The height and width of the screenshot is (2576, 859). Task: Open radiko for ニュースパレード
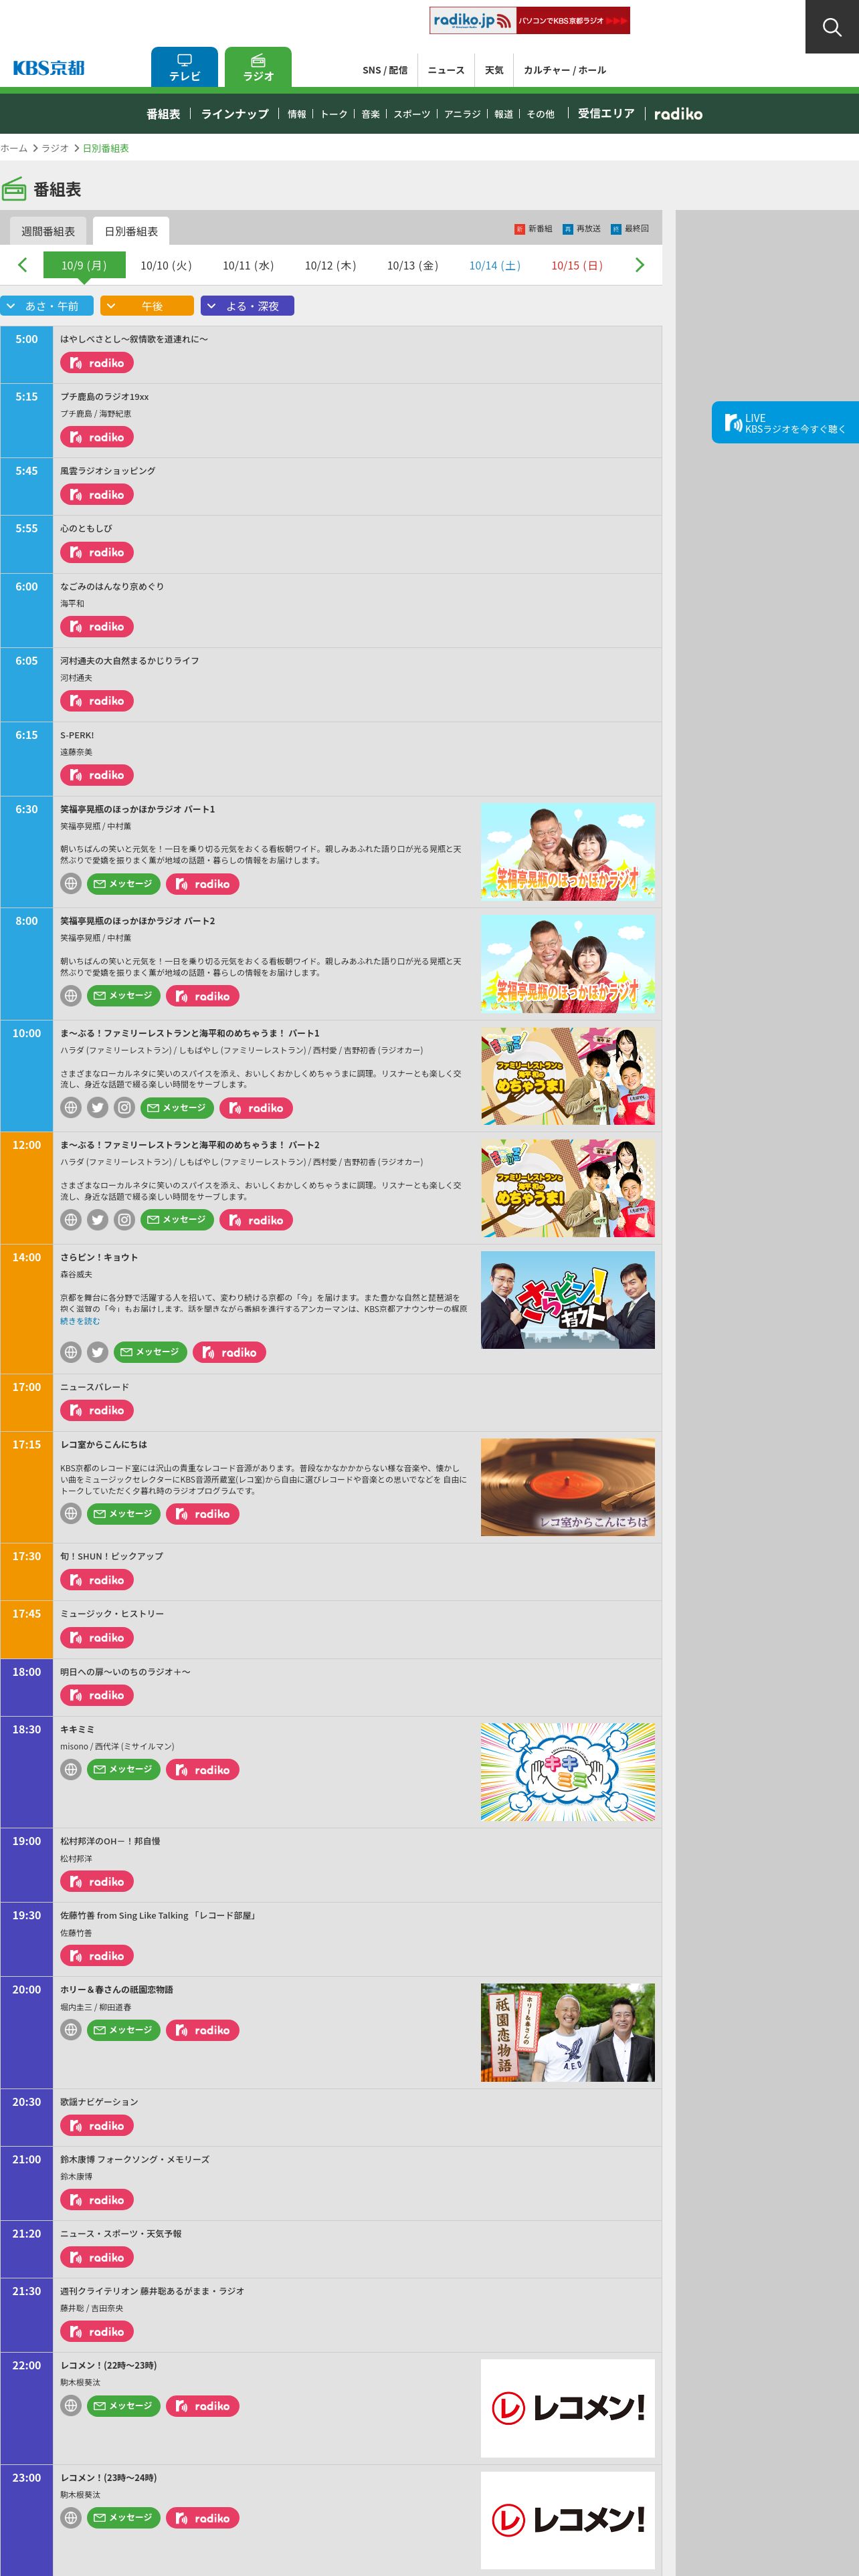(x=97, y=1410)
